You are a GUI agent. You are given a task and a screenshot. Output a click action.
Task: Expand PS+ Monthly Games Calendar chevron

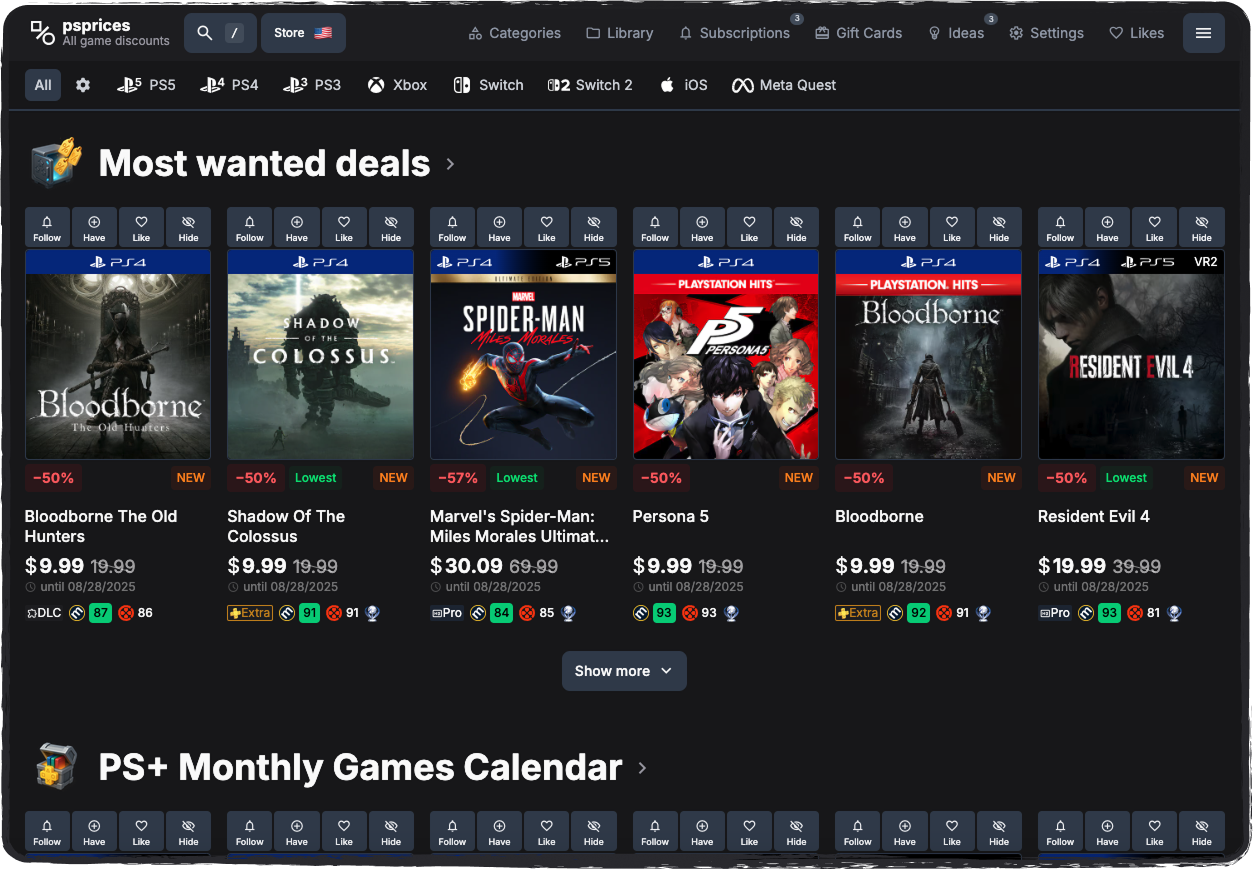pyautogui.click(x=642, y=768)
